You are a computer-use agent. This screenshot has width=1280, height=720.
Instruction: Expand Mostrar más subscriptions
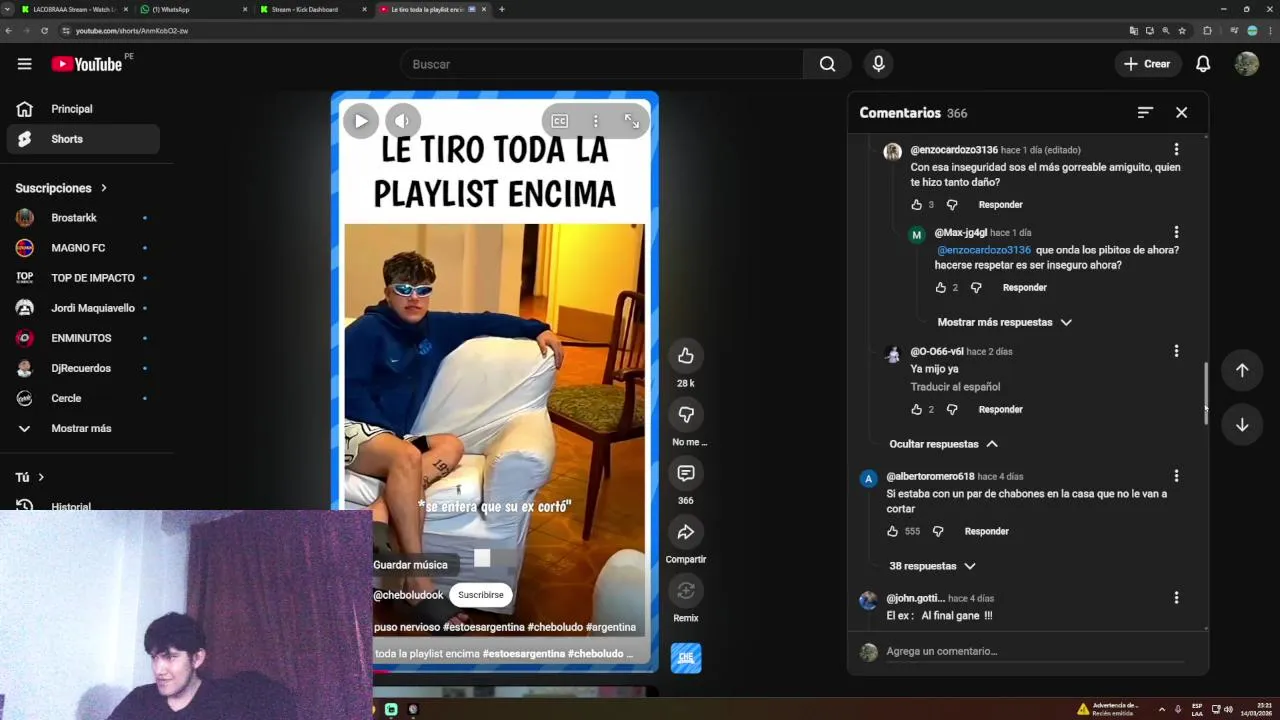coord(84,428)
